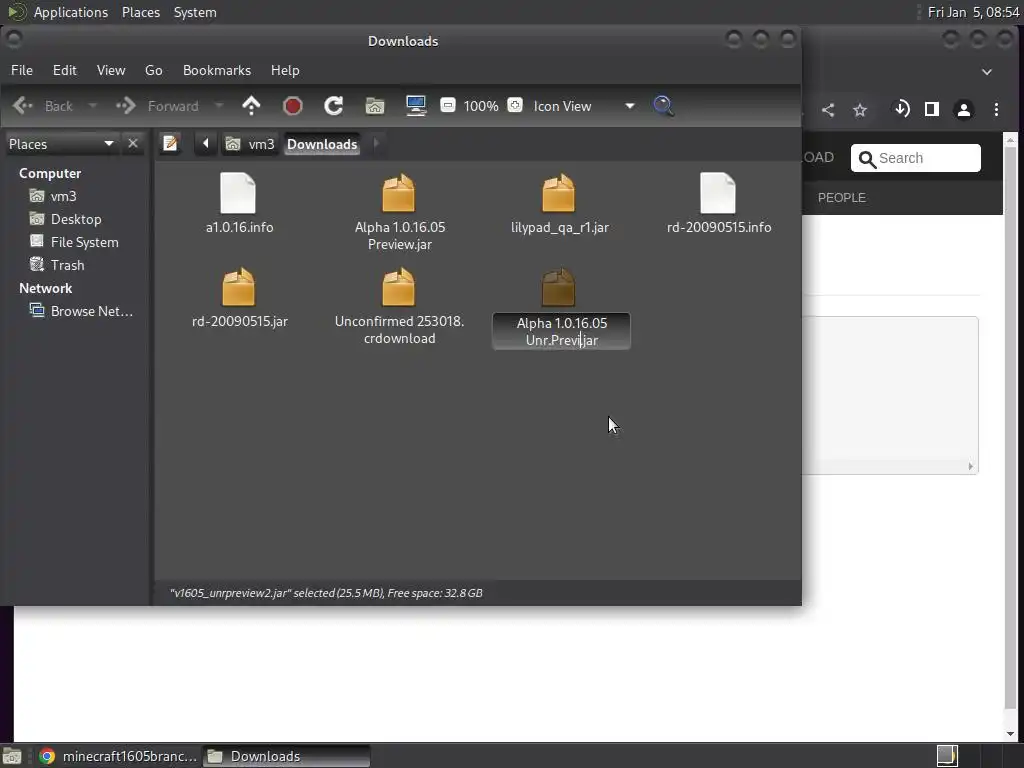This screenshot has height=768, width=1024.
Task: Open Browse Network in the sidebar
Action: 91,312
